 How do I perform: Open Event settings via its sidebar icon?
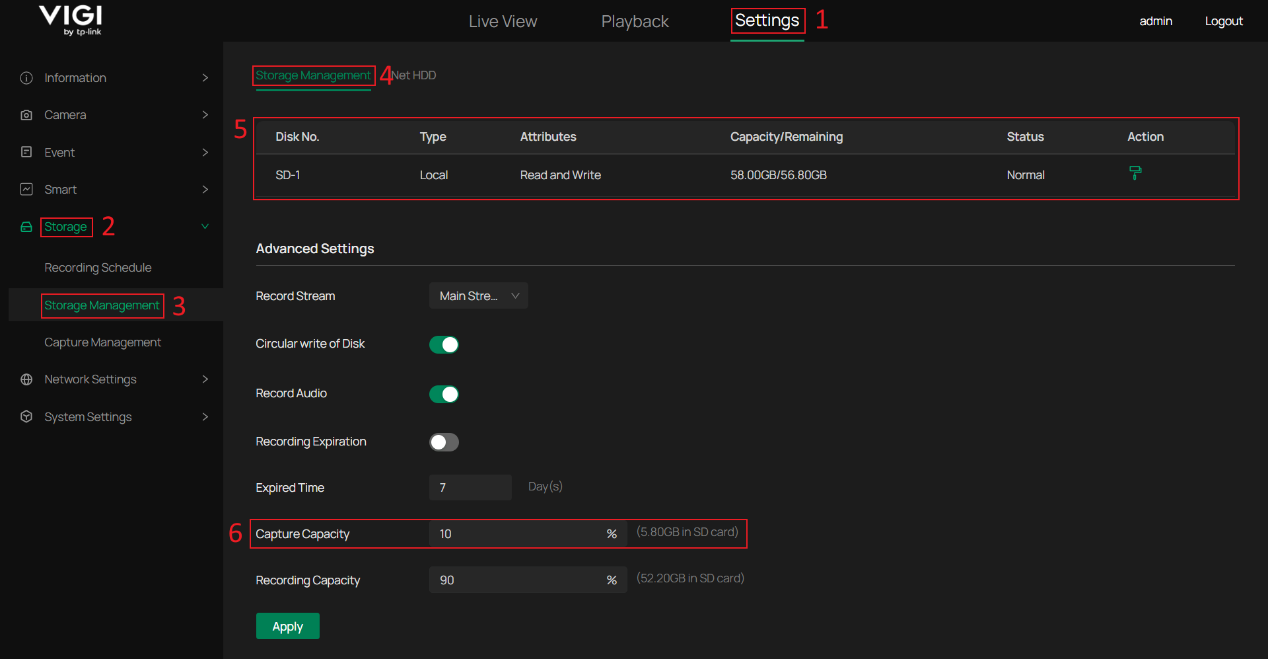click(x=25, y=151)
